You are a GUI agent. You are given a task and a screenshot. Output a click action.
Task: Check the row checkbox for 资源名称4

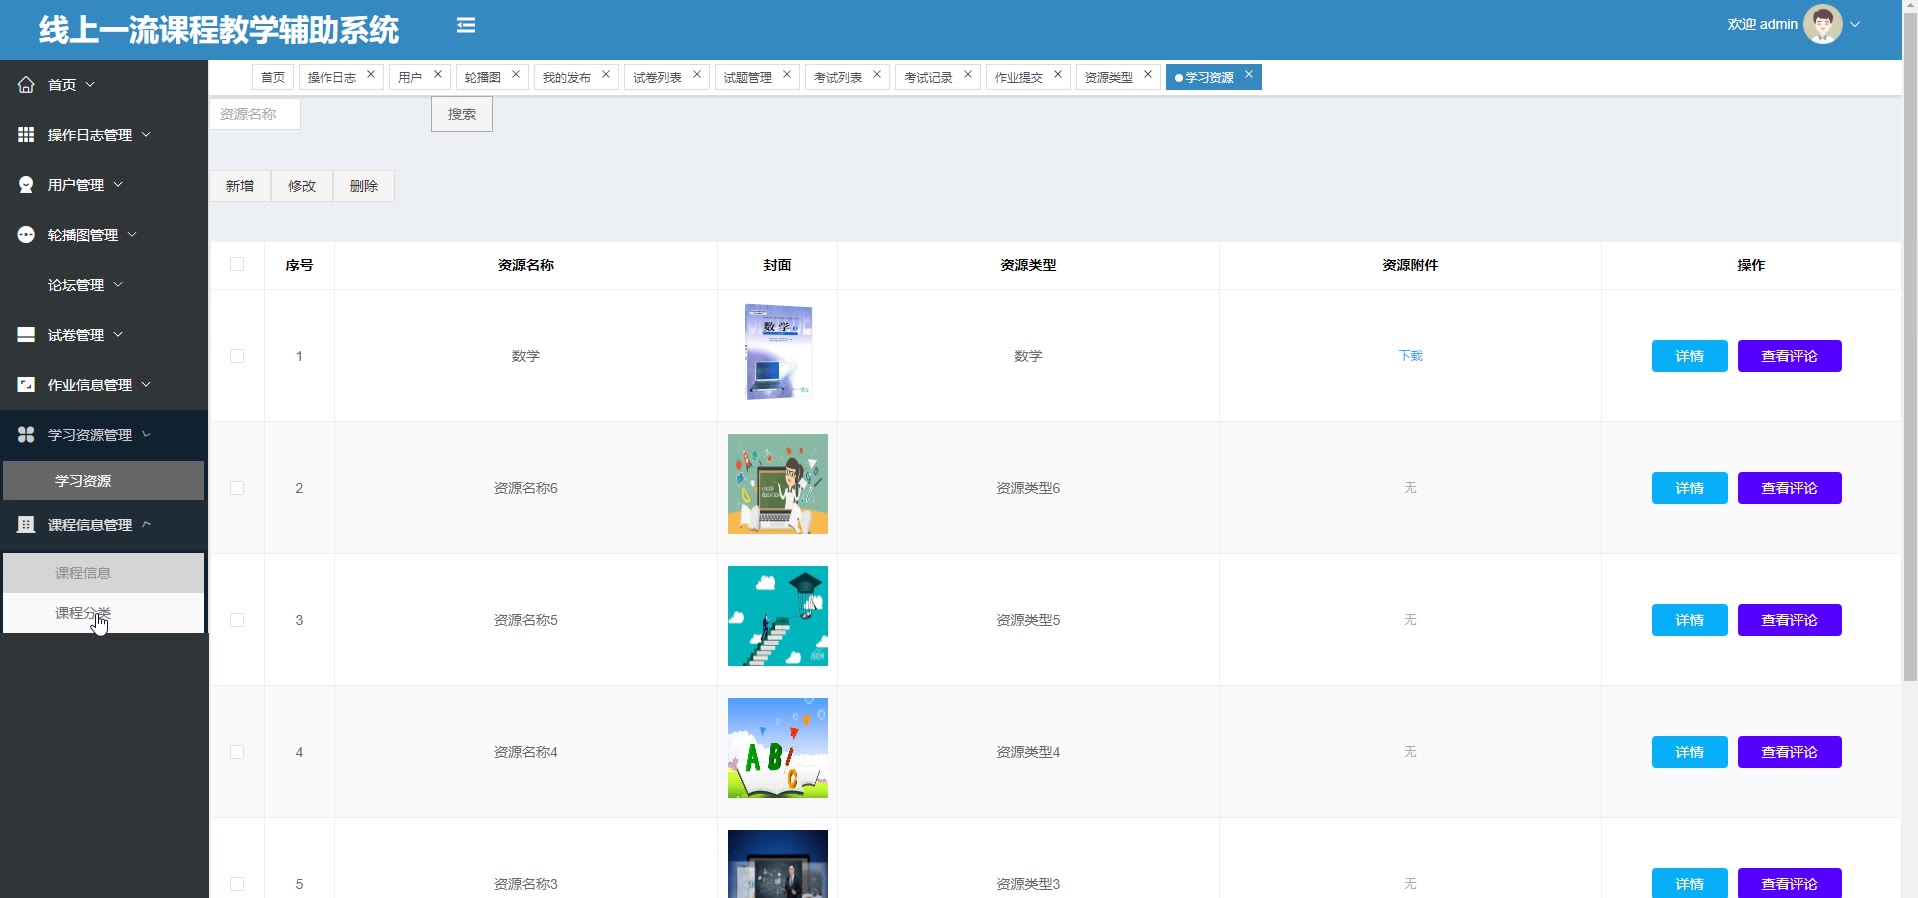pyautogui.click(x=237, y=752)
